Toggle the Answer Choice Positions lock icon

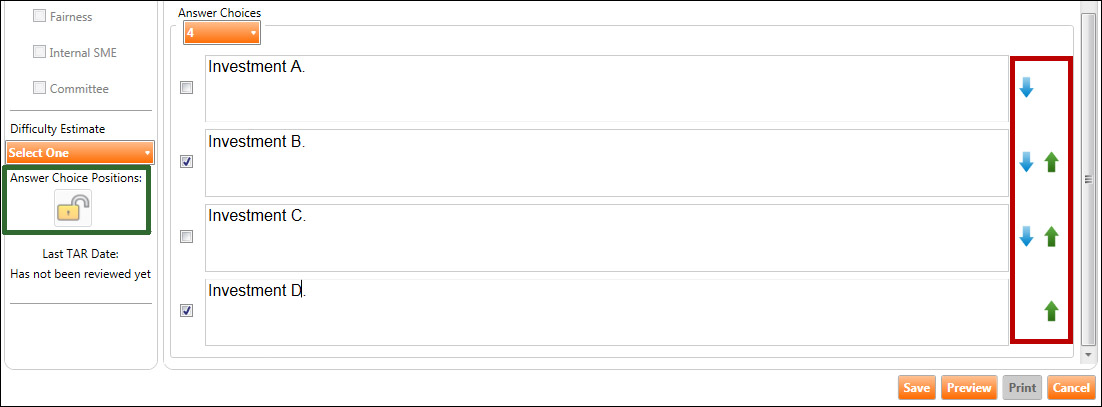[73, 207]
